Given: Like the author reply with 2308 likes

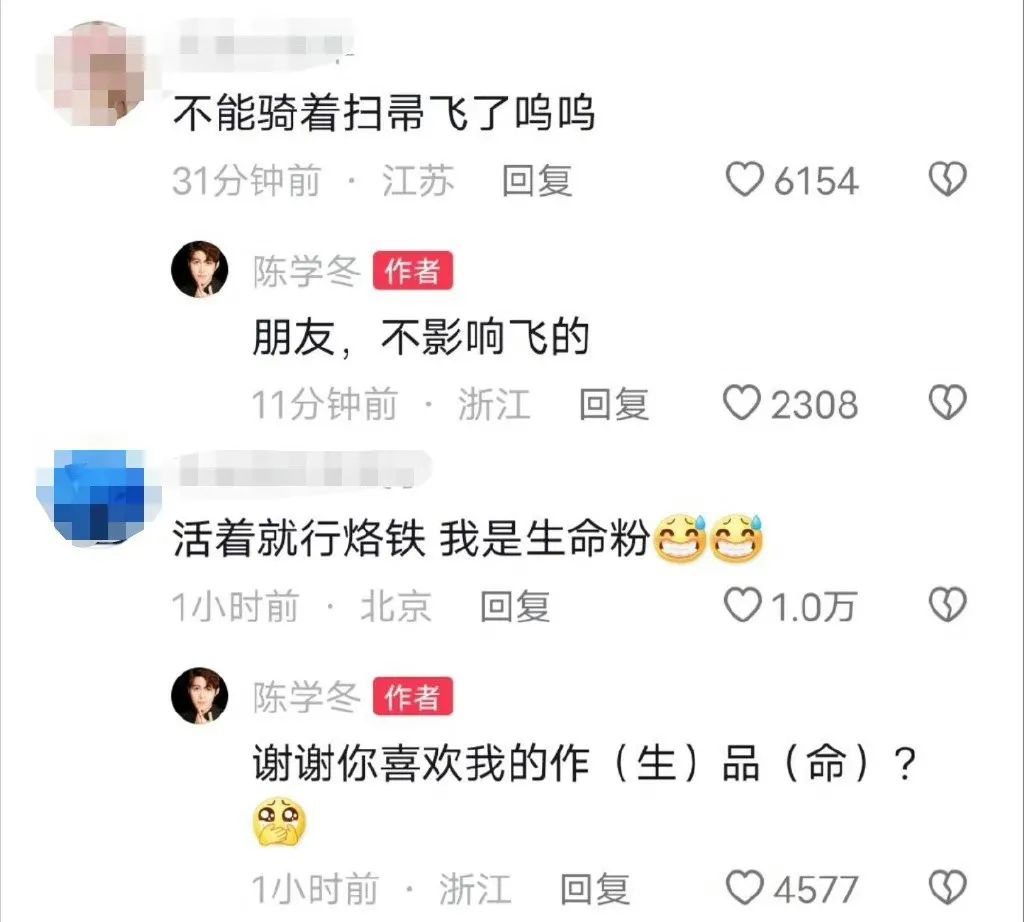Looking at the screenshot, I should pos(741,403).
